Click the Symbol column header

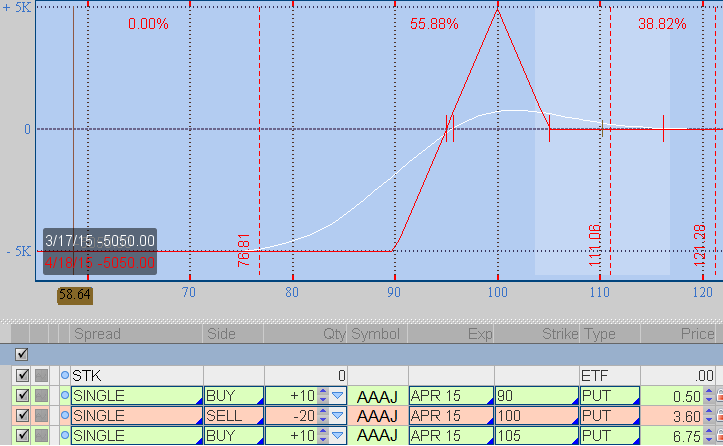point(378,333)
